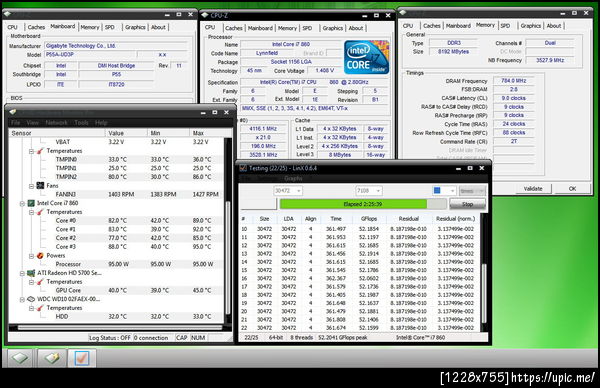
Task: Collapse the WDC WD10 drive node
Action: pos(22,300)
